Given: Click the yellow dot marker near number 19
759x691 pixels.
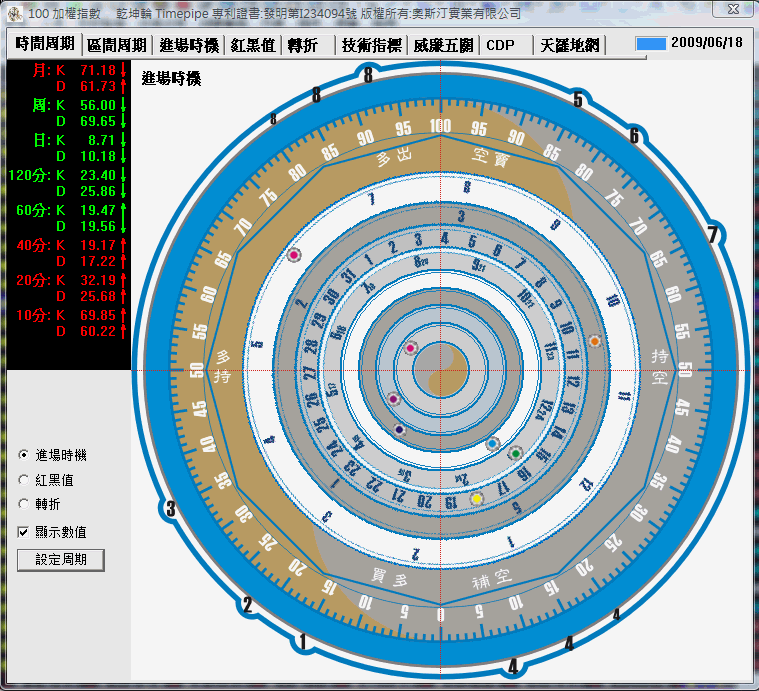Looking at the screenshot, I should point(477,497).
